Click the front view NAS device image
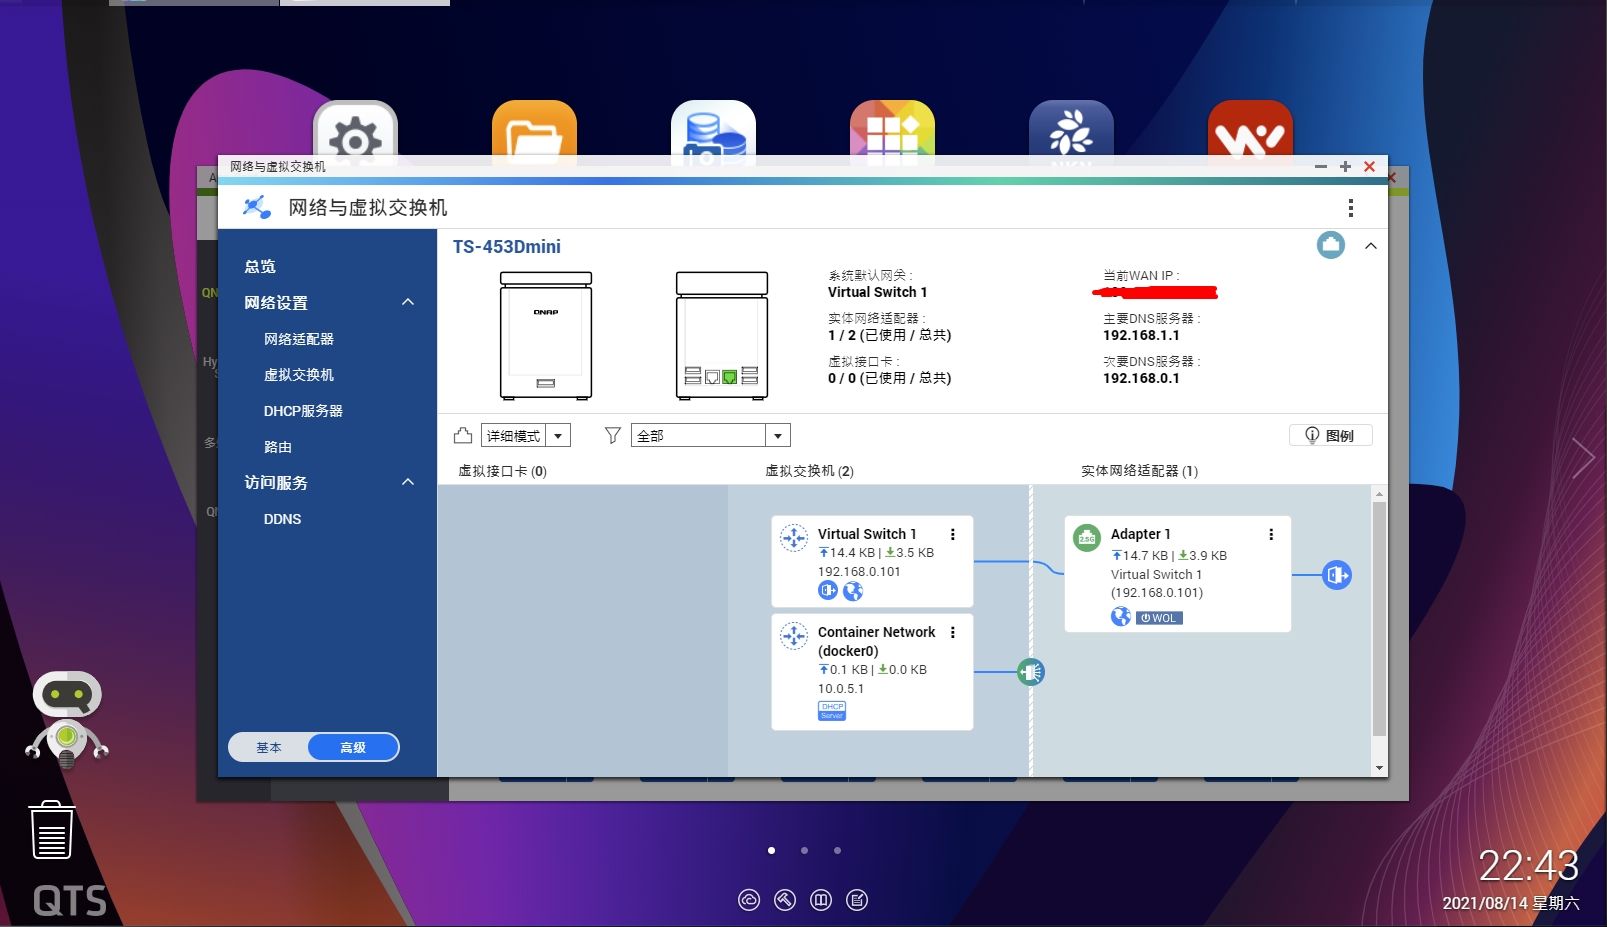Viewport: 1607px width, 927px height. (x=546, y=336)
